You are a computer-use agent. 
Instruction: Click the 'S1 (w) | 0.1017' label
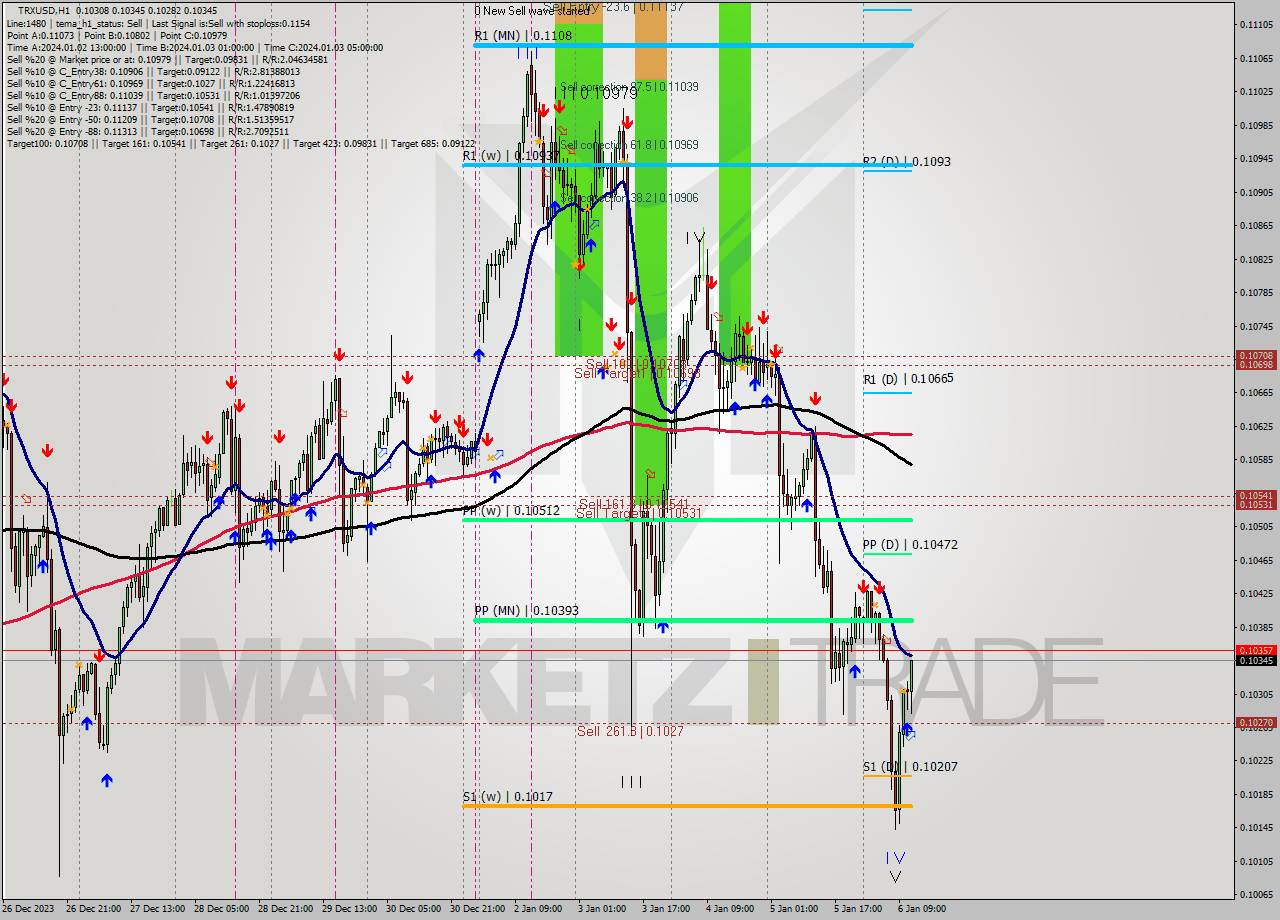[507, 797]
